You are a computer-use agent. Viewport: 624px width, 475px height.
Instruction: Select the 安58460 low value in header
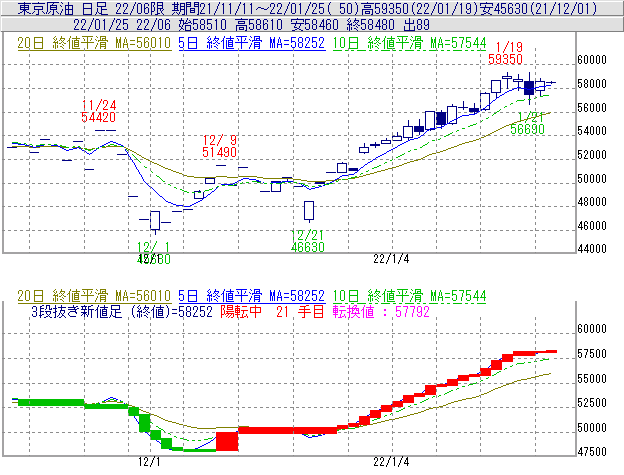(x=315, y=25)
